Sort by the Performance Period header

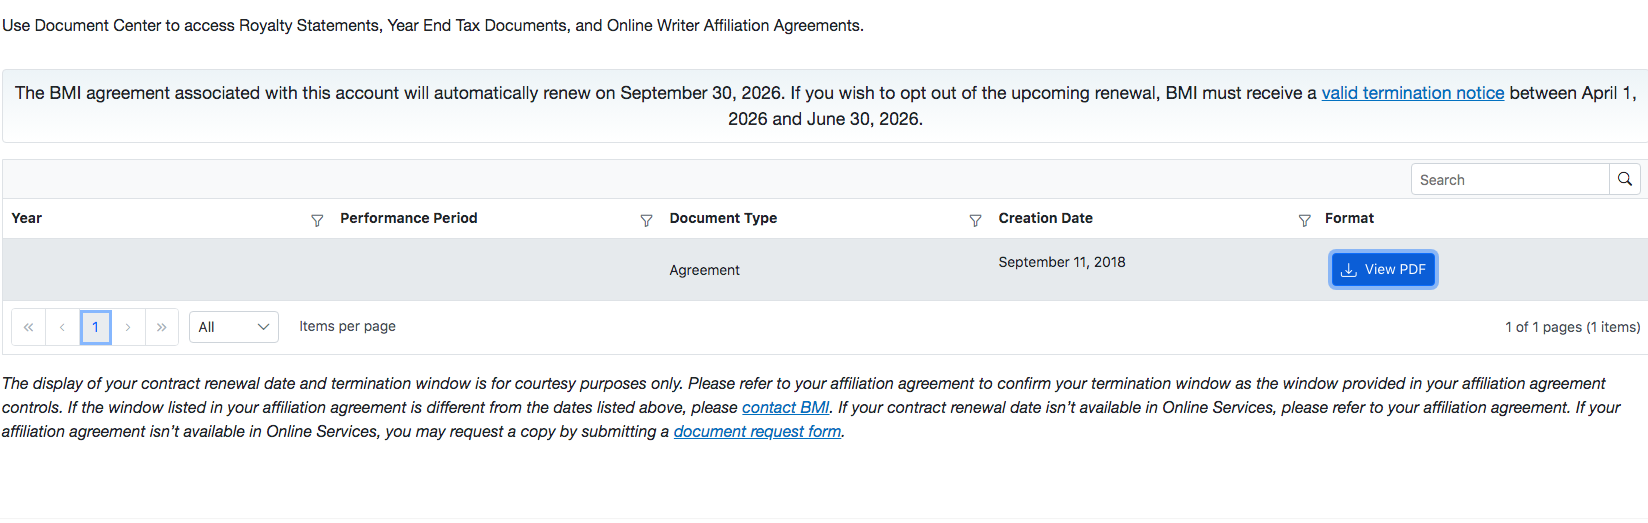(408, 218)
